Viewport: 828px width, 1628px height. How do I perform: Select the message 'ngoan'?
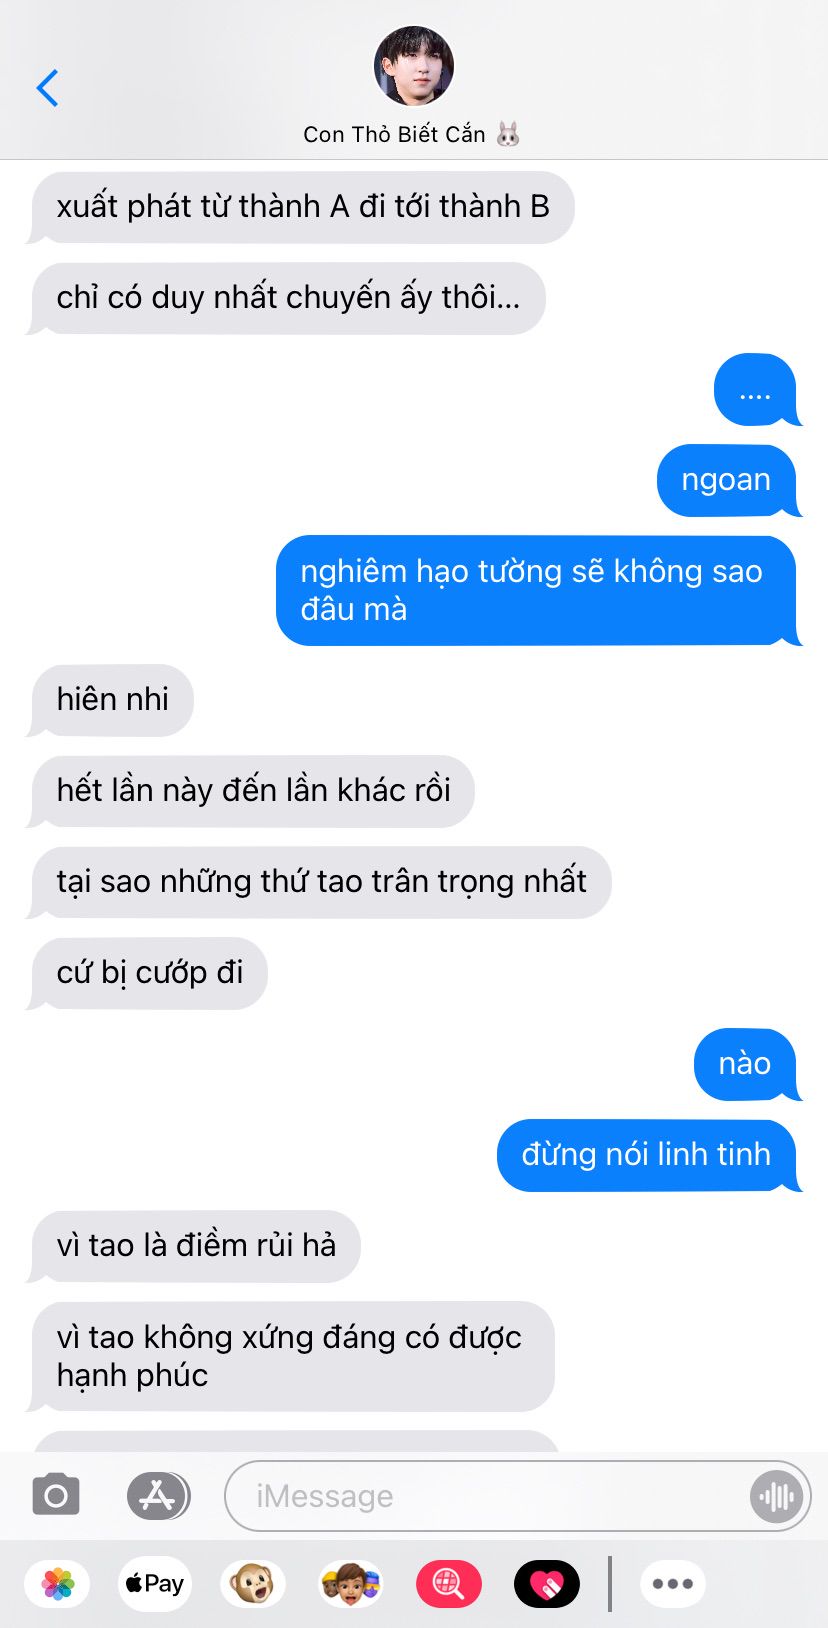[x=727, y=480]
